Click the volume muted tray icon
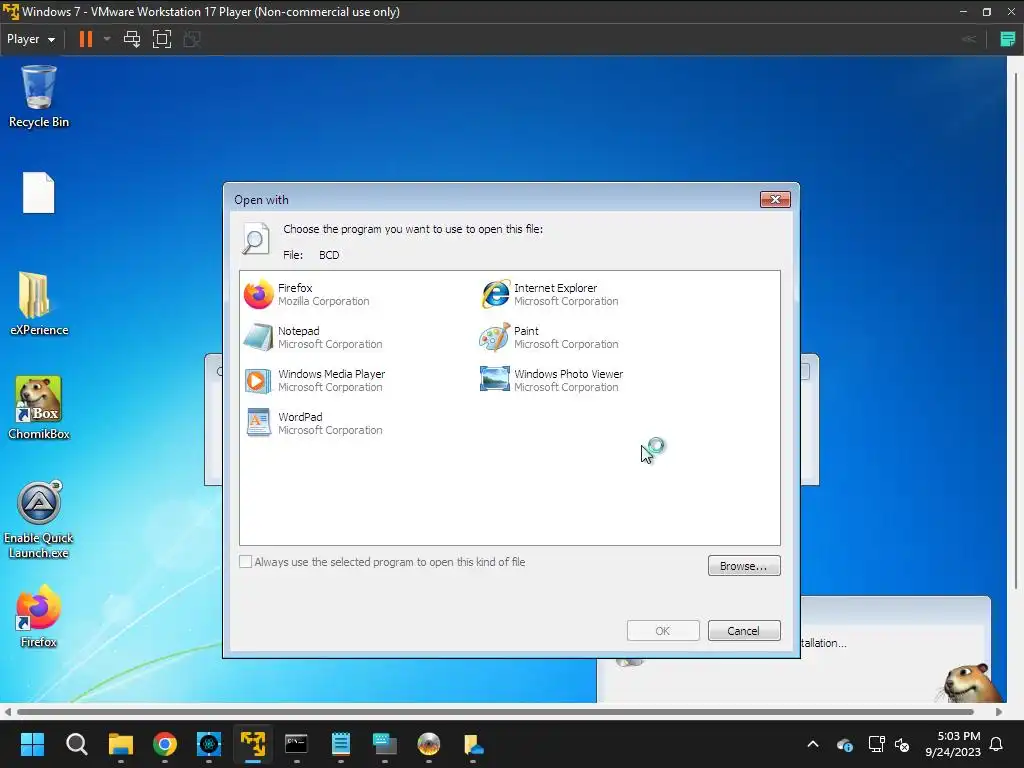Viewport: 1024px width, 768px height. [902, 744]
